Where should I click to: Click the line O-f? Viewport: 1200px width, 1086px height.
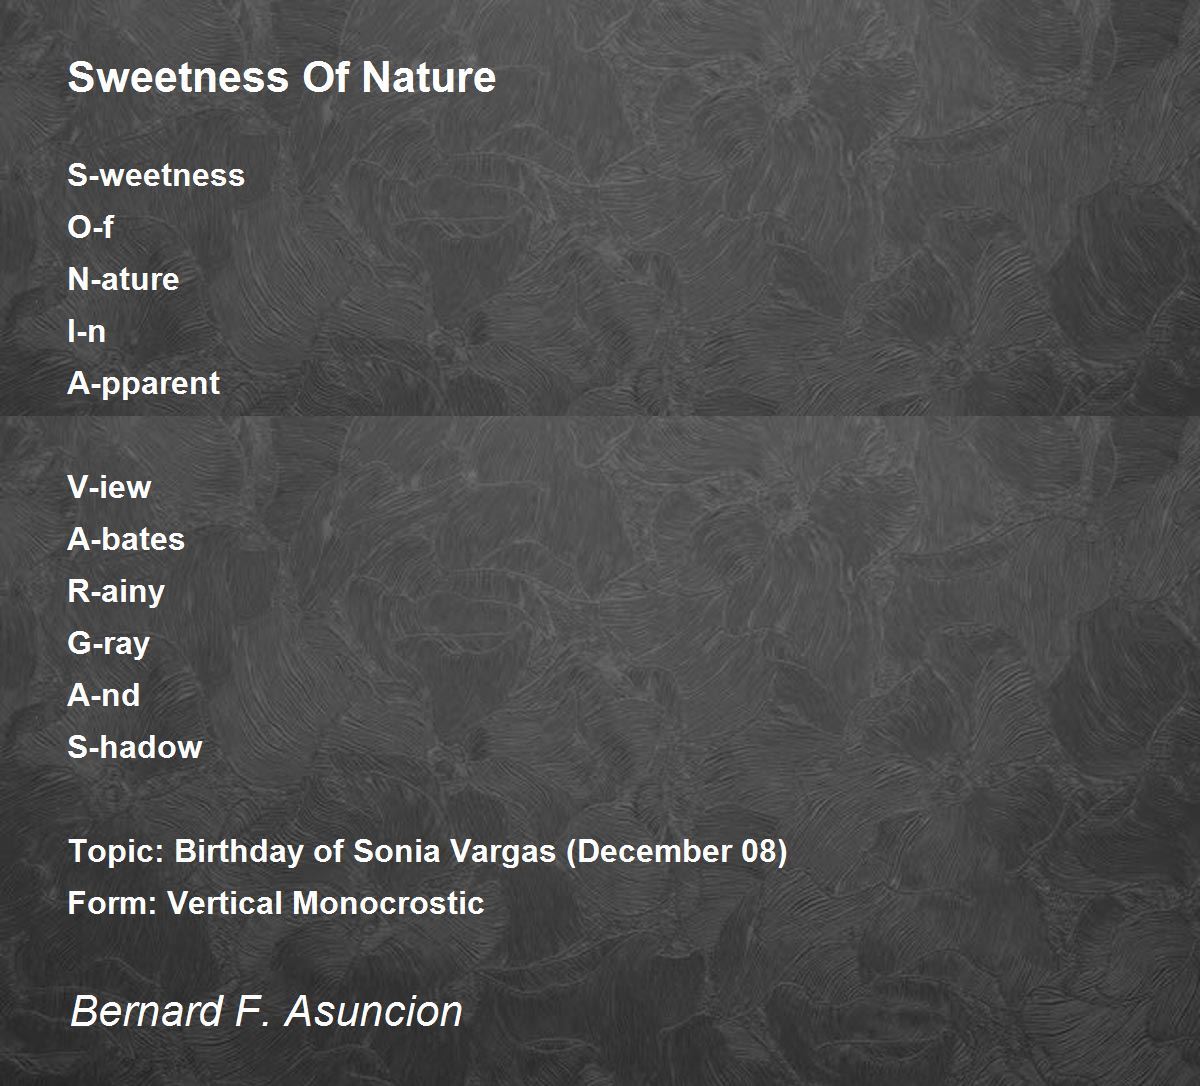pos(90,227)
